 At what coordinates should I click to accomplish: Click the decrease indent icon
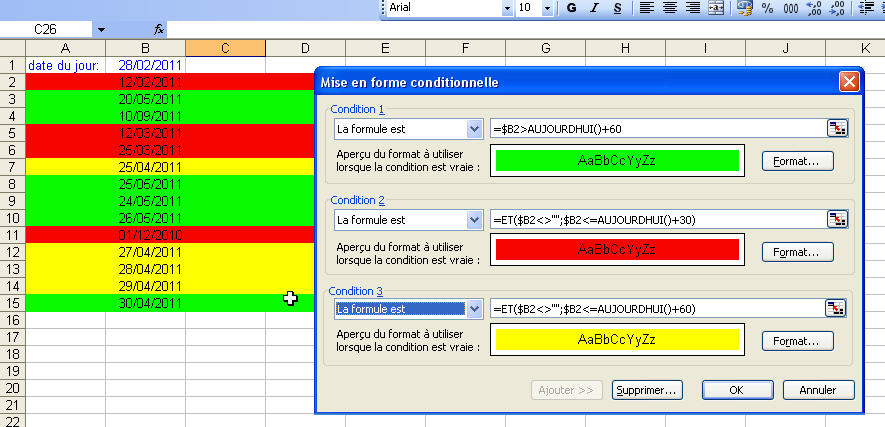click(x=864, y=8)
